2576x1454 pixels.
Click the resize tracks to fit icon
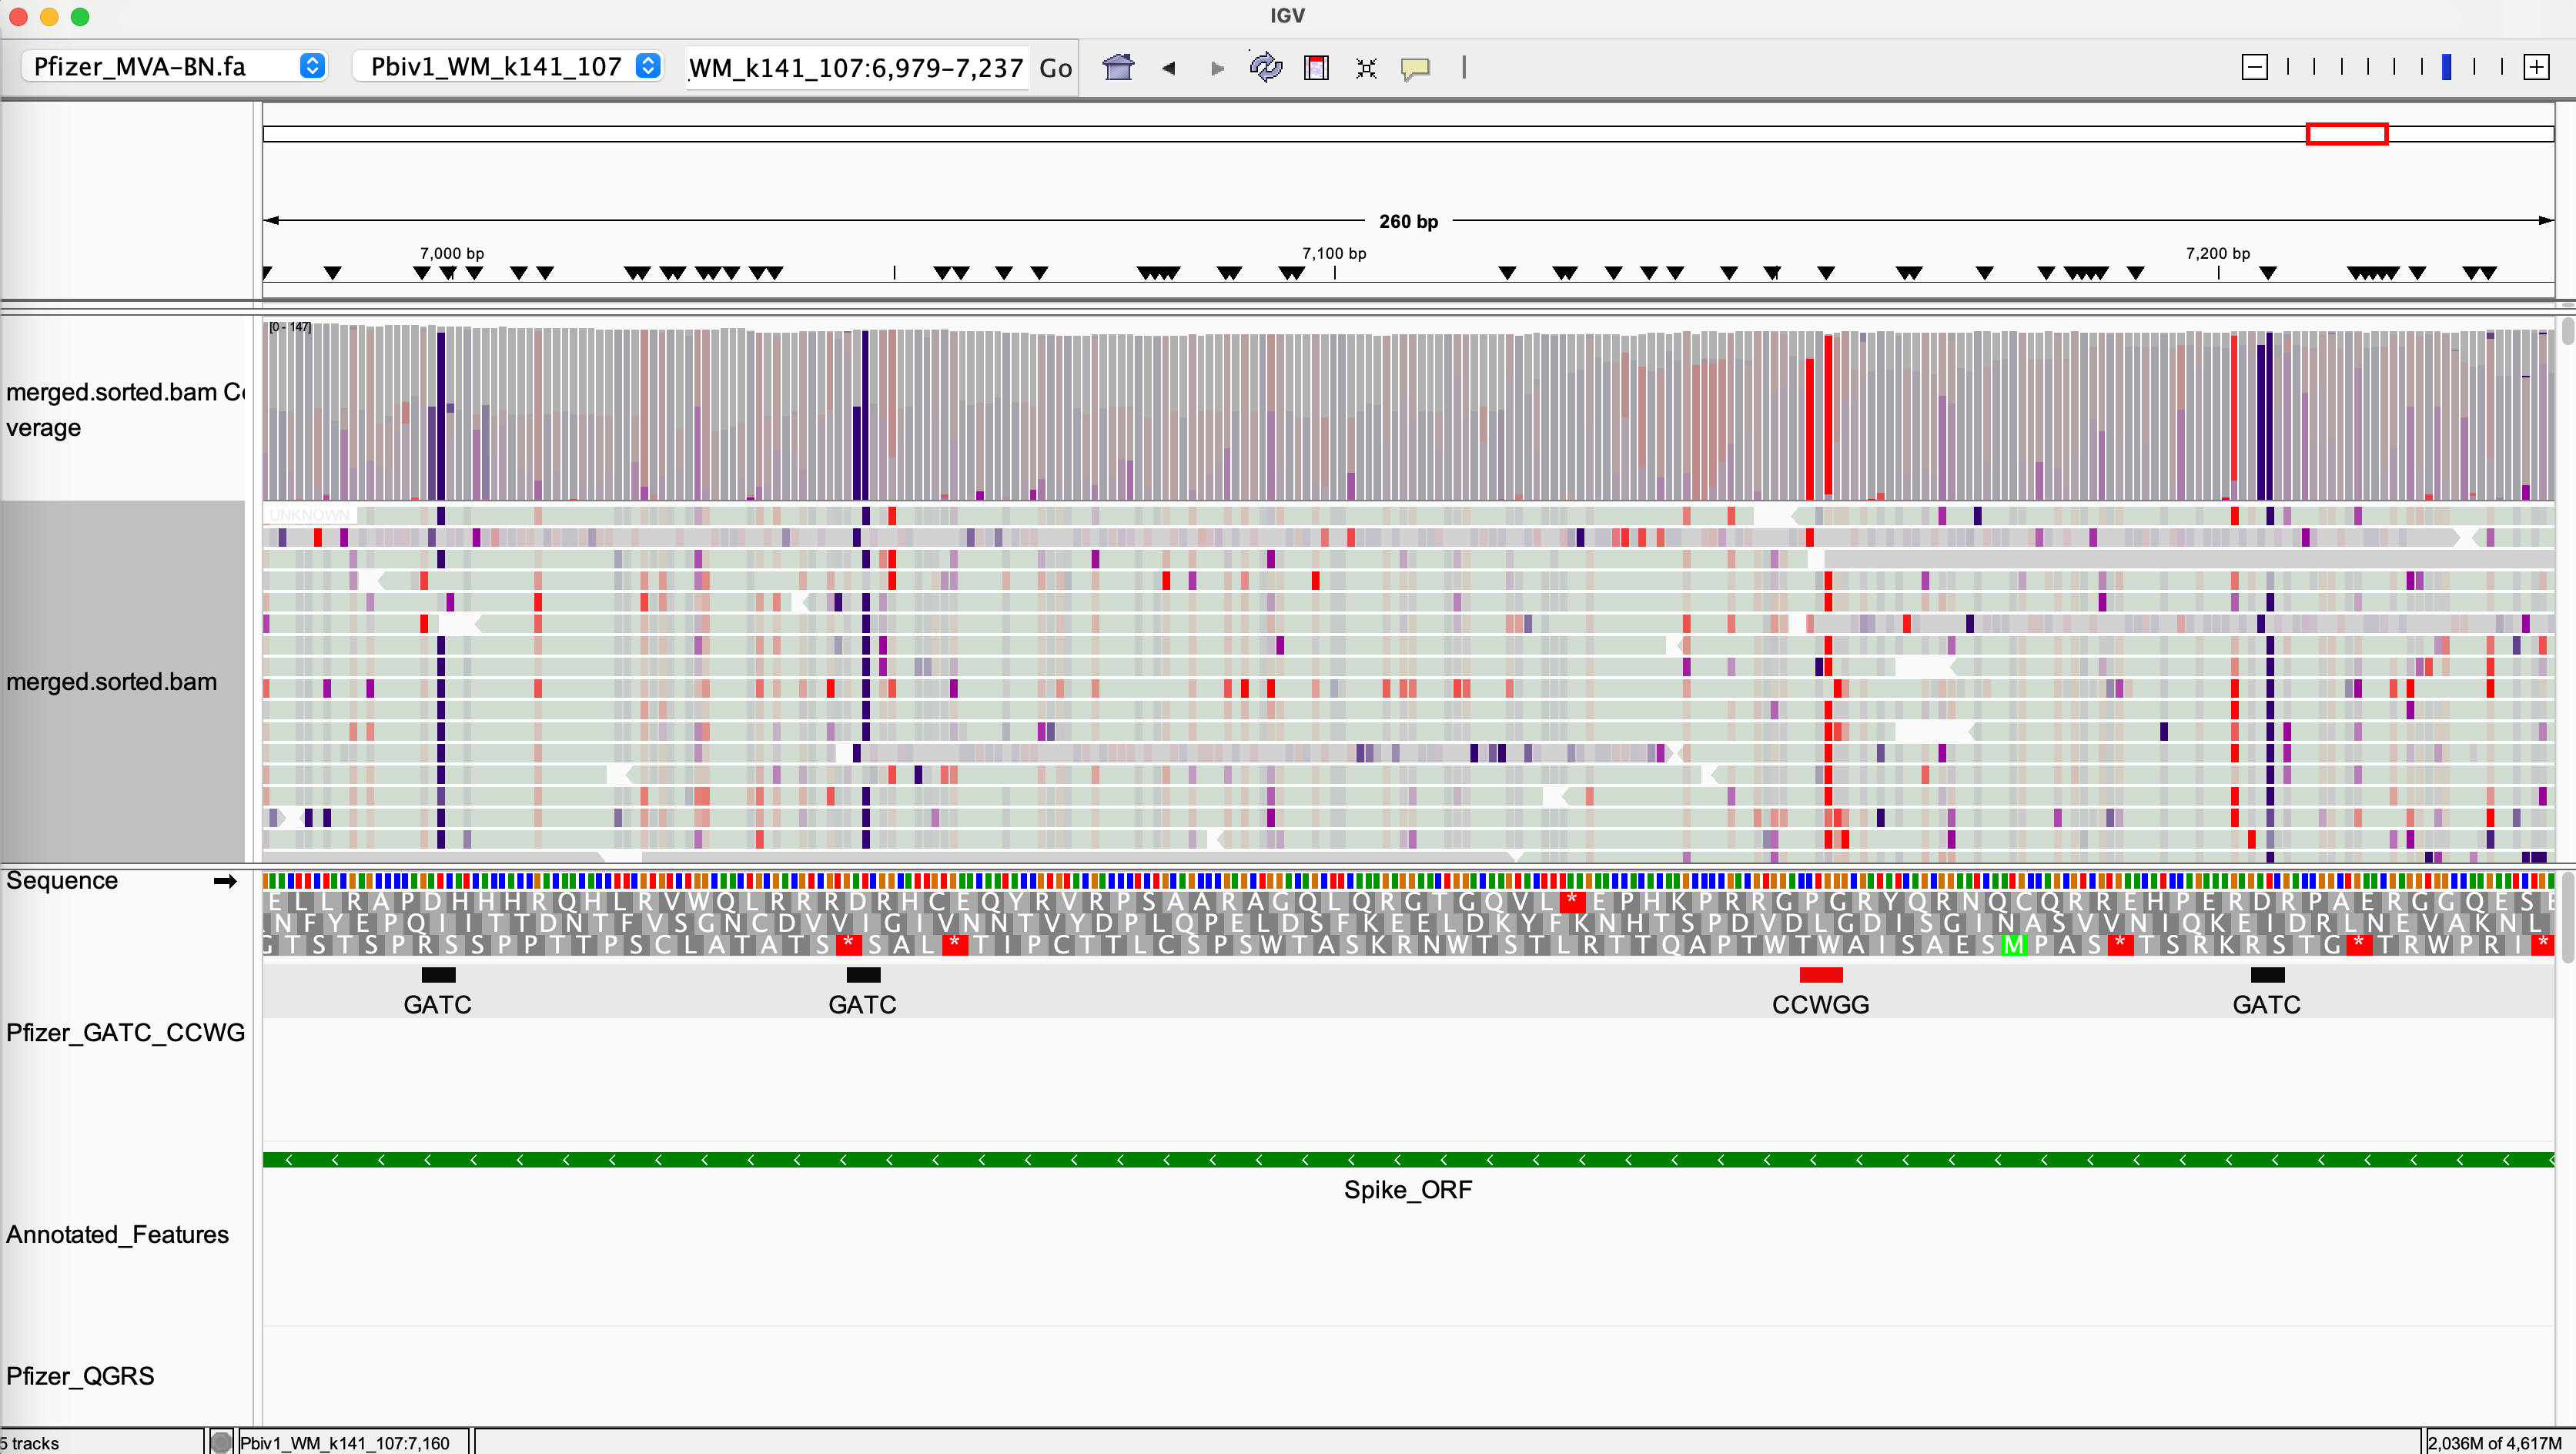(x=1366, y=68)
